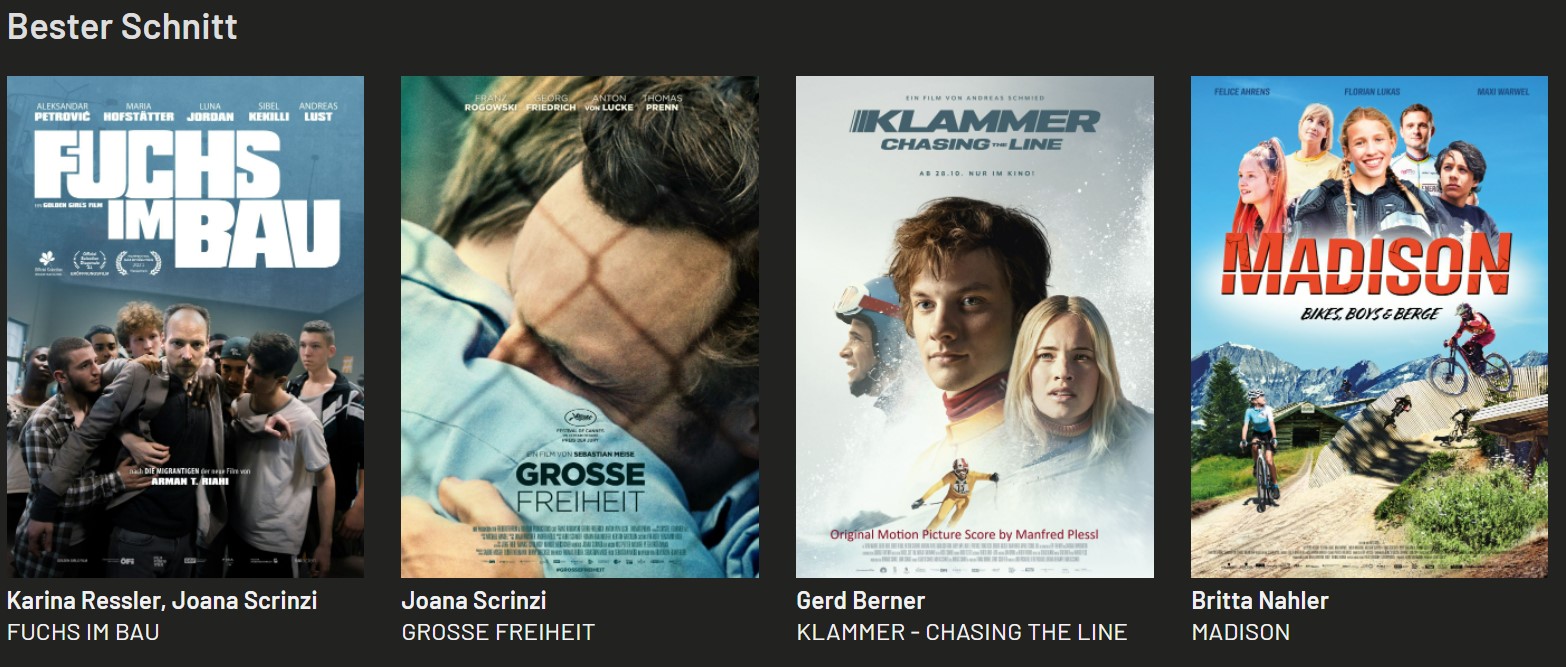Open the Fuchs im Bau movie poster
1566x667 pixels.
(x=185, y=326)
